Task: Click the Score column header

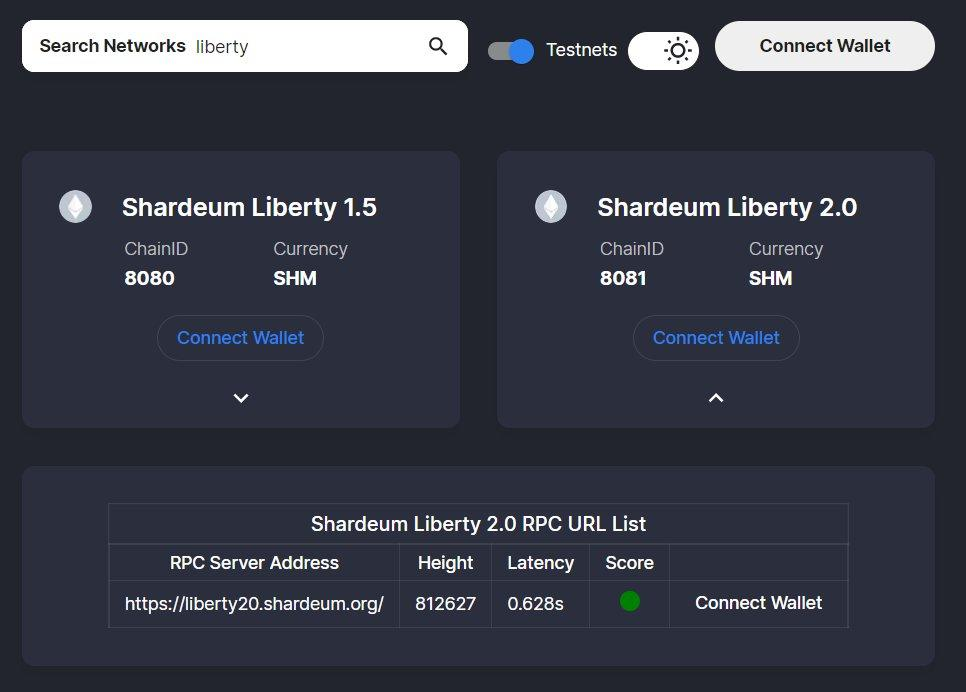Action: click(x=630, y=563)
